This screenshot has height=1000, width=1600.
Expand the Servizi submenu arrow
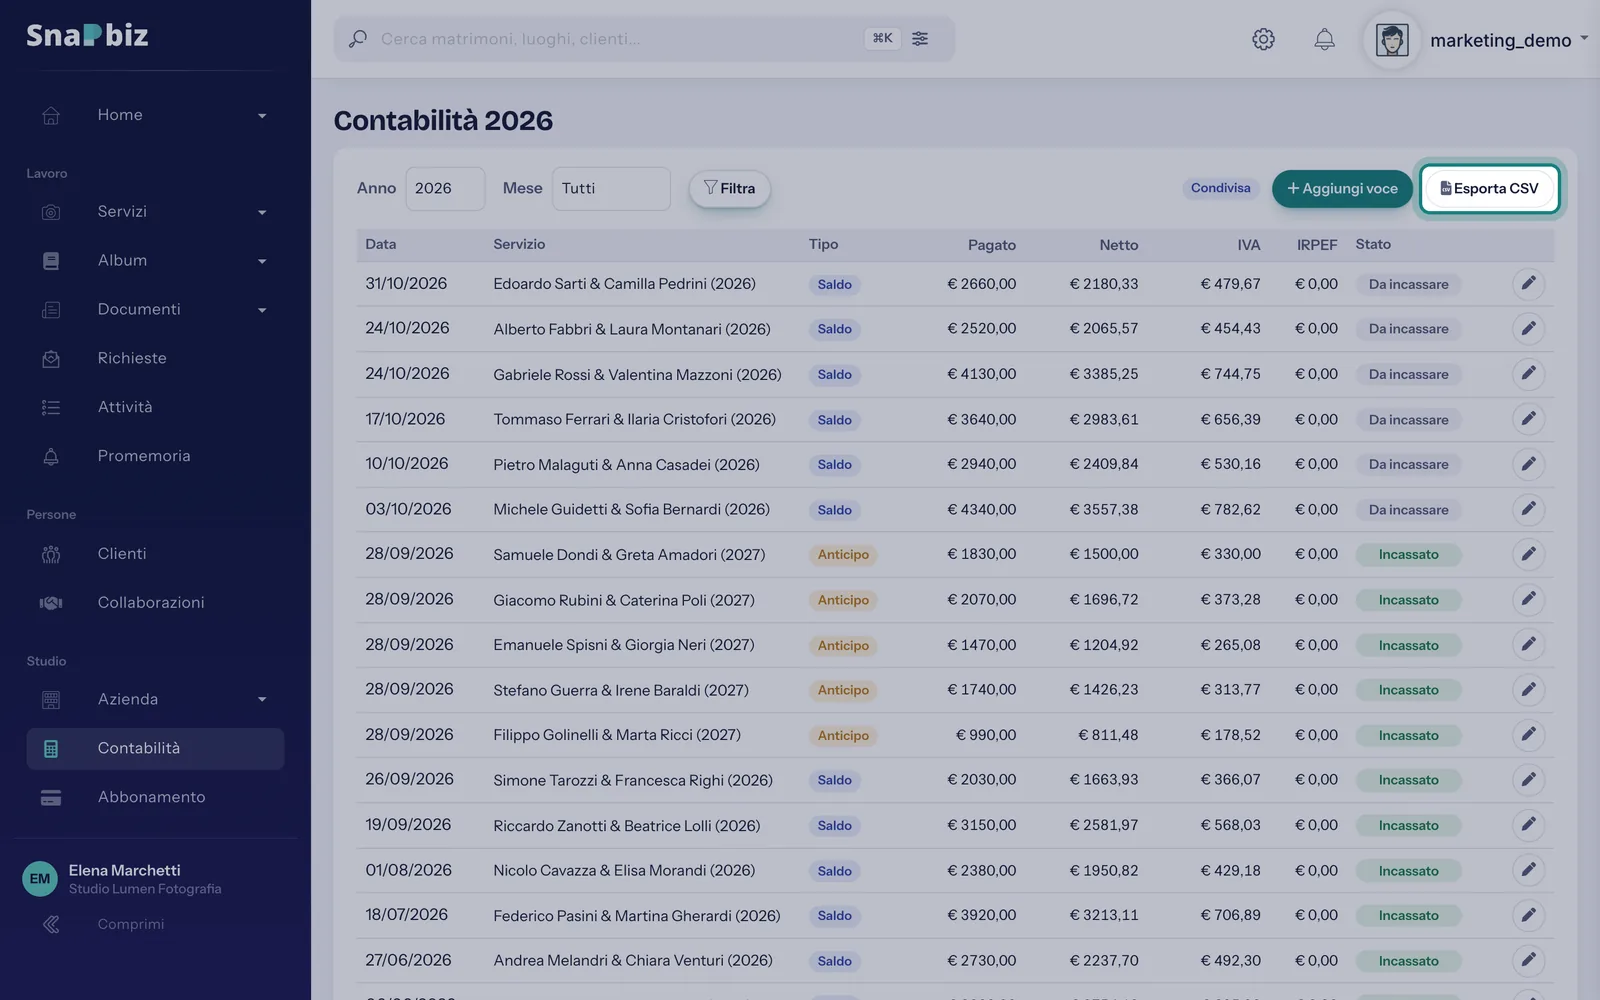(262, 213)
